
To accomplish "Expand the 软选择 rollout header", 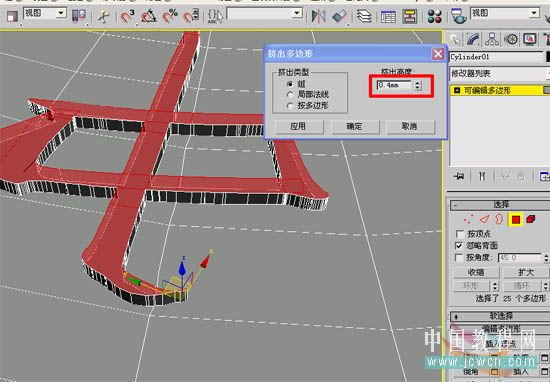I will (500, 316).
